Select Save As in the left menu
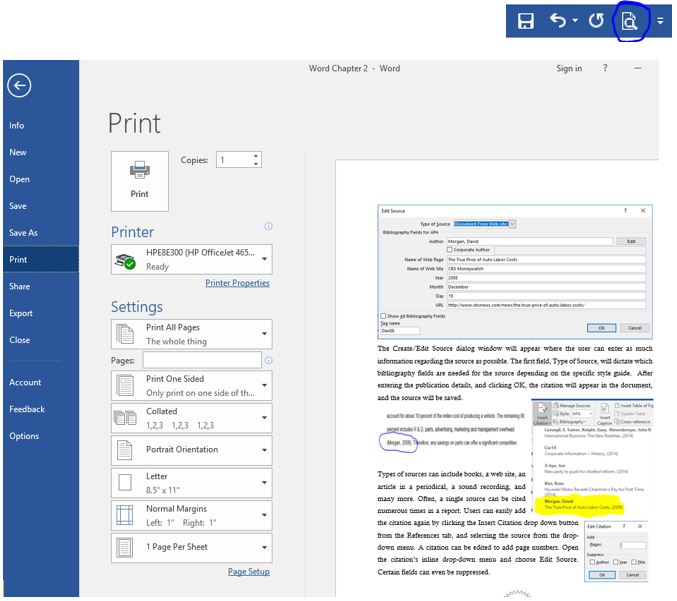 pyautogui.click(x=23, y=233)
